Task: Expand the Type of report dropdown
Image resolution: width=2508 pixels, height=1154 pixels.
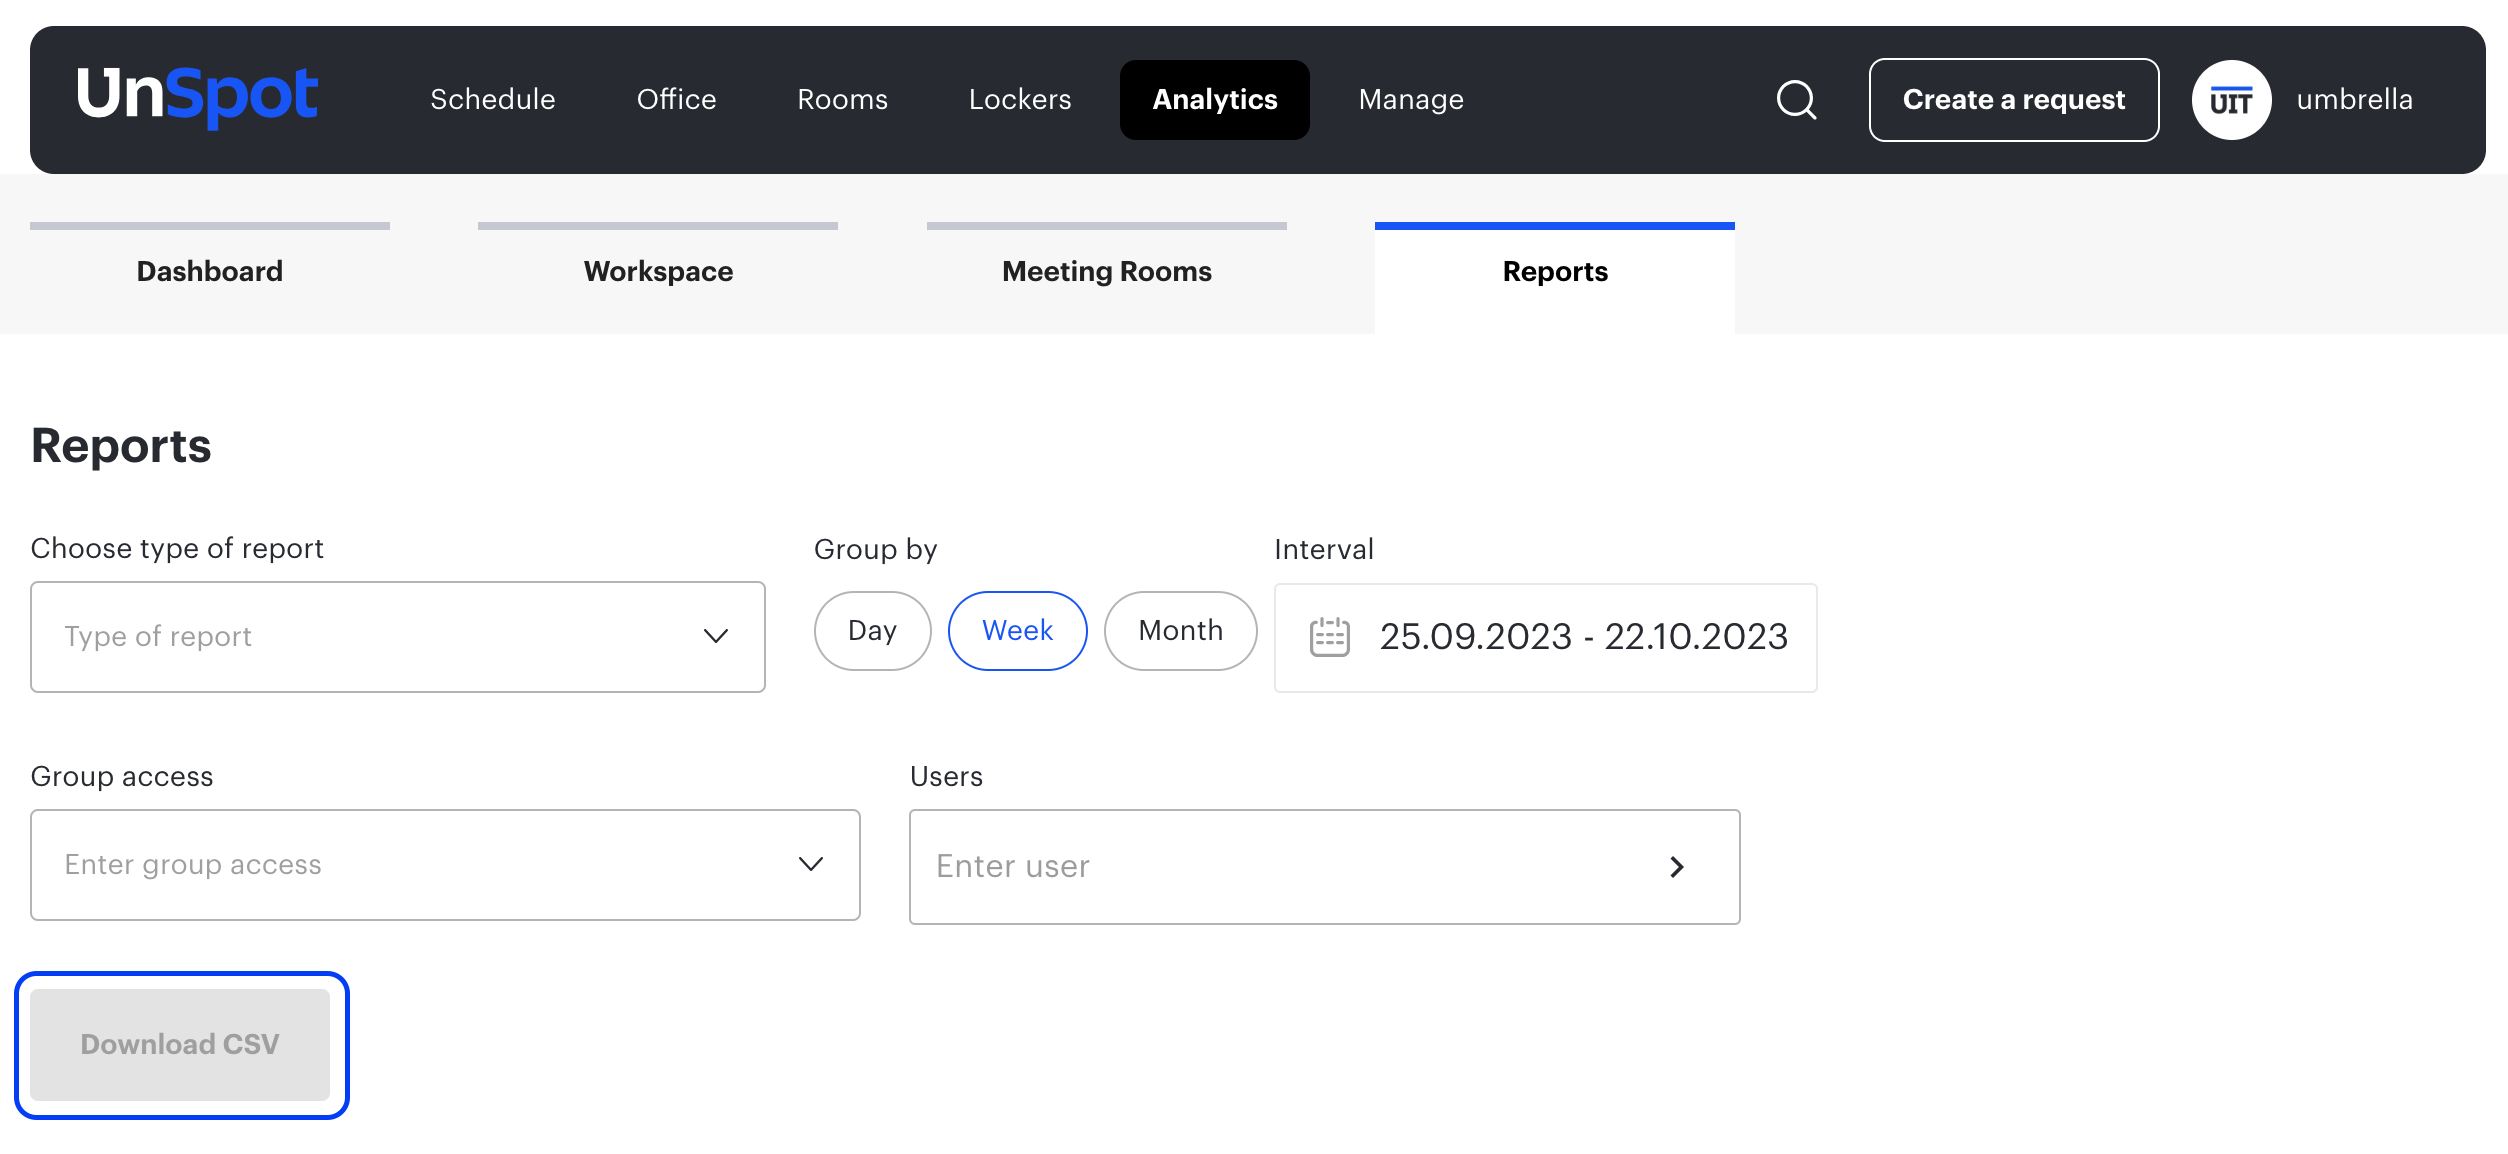Action: click(x=398, y=637)
